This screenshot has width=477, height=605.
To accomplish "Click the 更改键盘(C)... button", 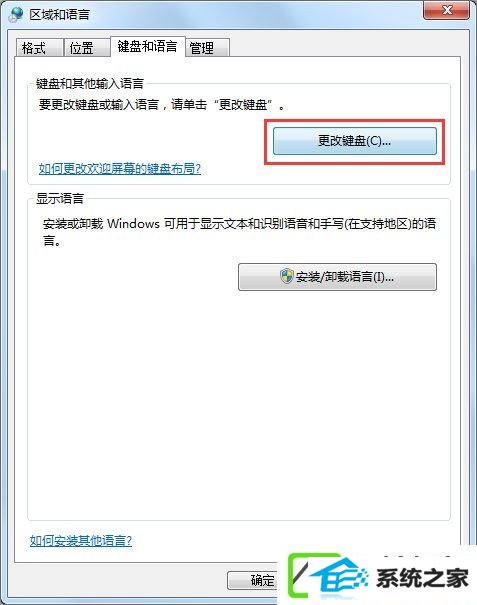I will click(355, 141).
